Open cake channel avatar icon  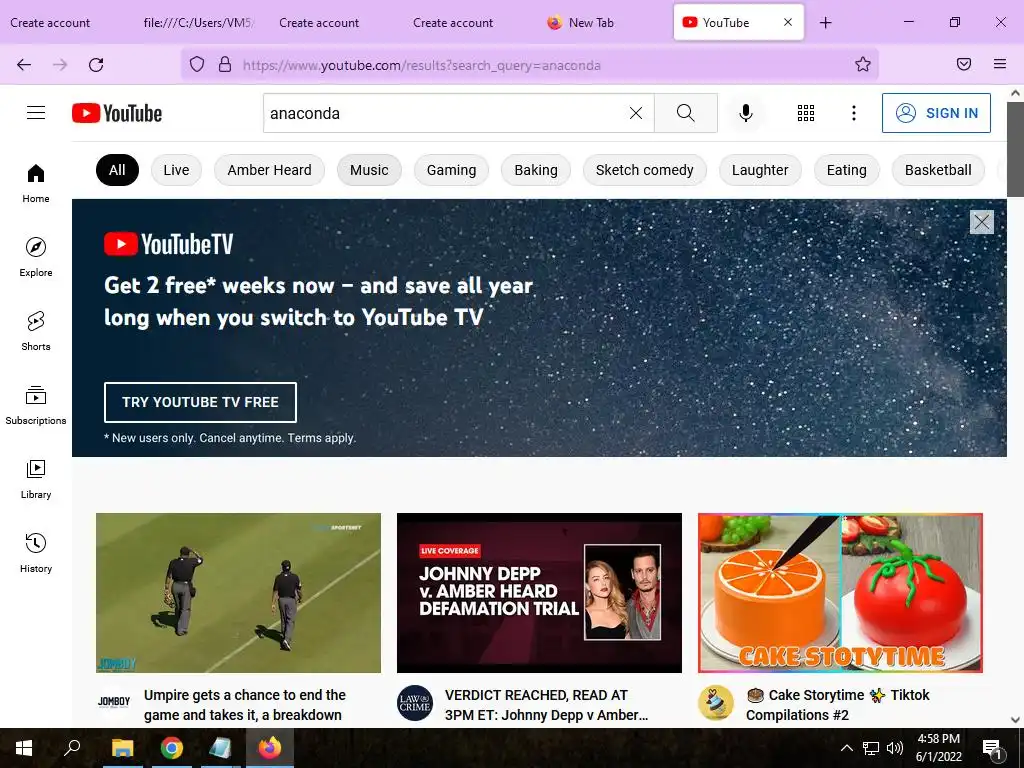click(x=716, y=703)
